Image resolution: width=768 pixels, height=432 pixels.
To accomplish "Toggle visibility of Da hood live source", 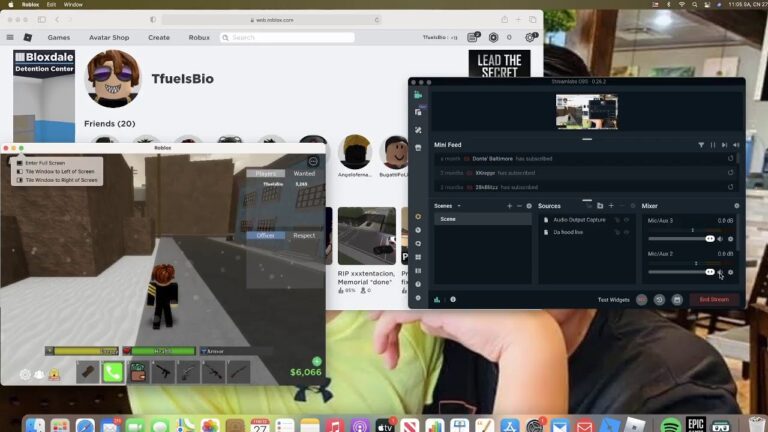I will point(626,232).
